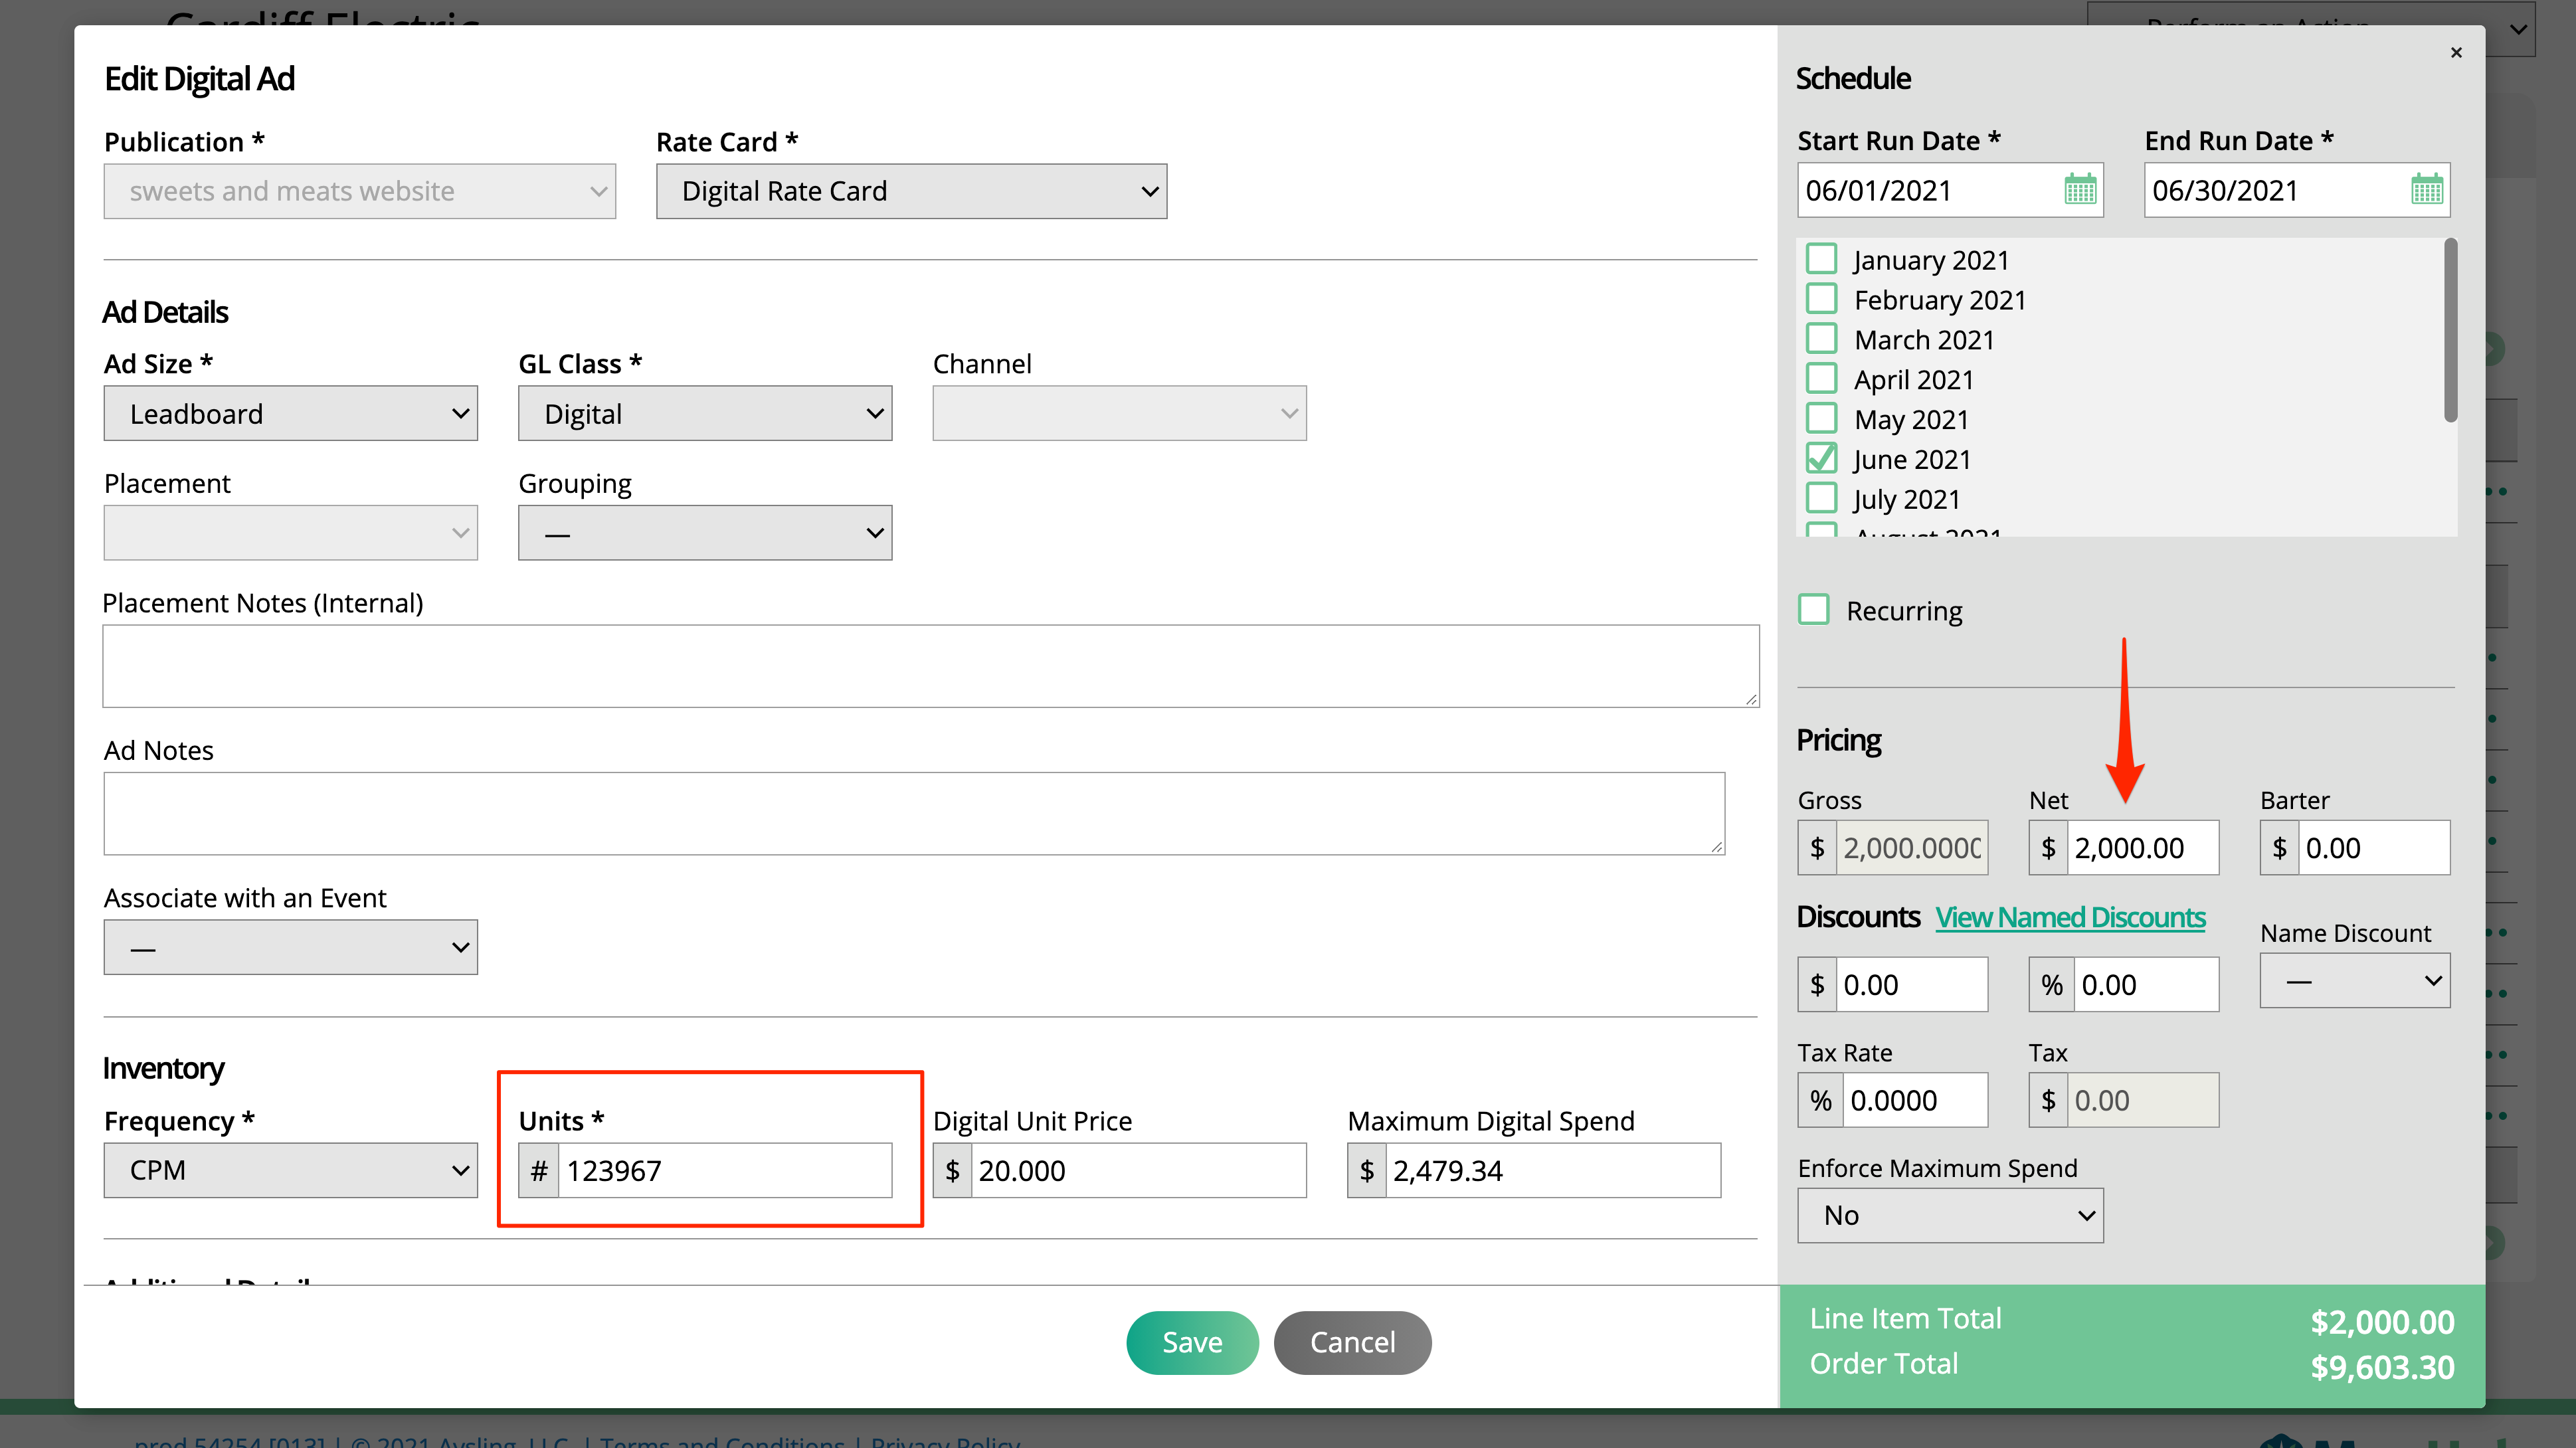Click the dollar discount field
2576x1448 pixels.
[x=1912, y=985]
